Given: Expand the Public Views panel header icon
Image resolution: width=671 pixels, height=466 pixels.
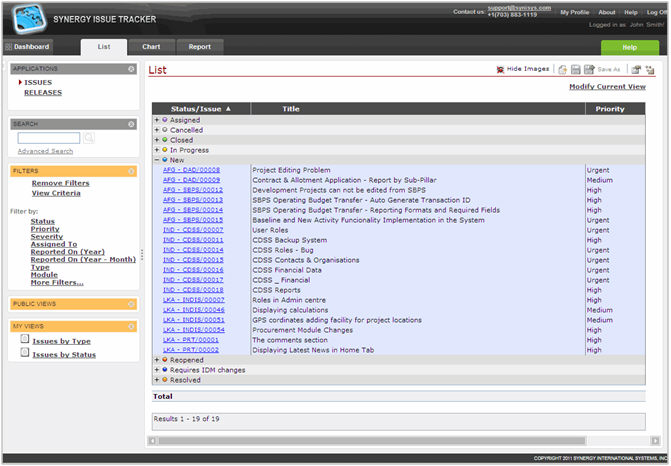Looking at the screenshot, I should 131,304.
